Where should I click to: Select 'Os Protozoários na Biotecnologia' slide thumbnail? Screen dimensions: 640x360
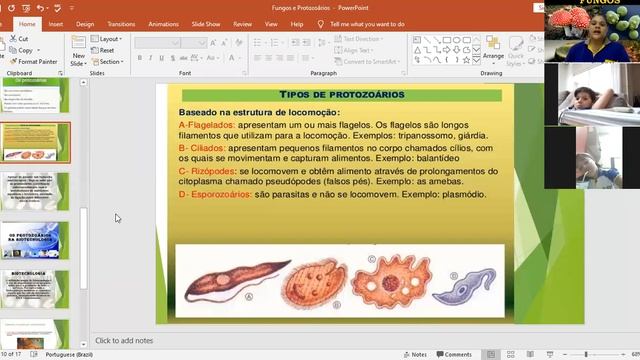[x=35, y=240]
